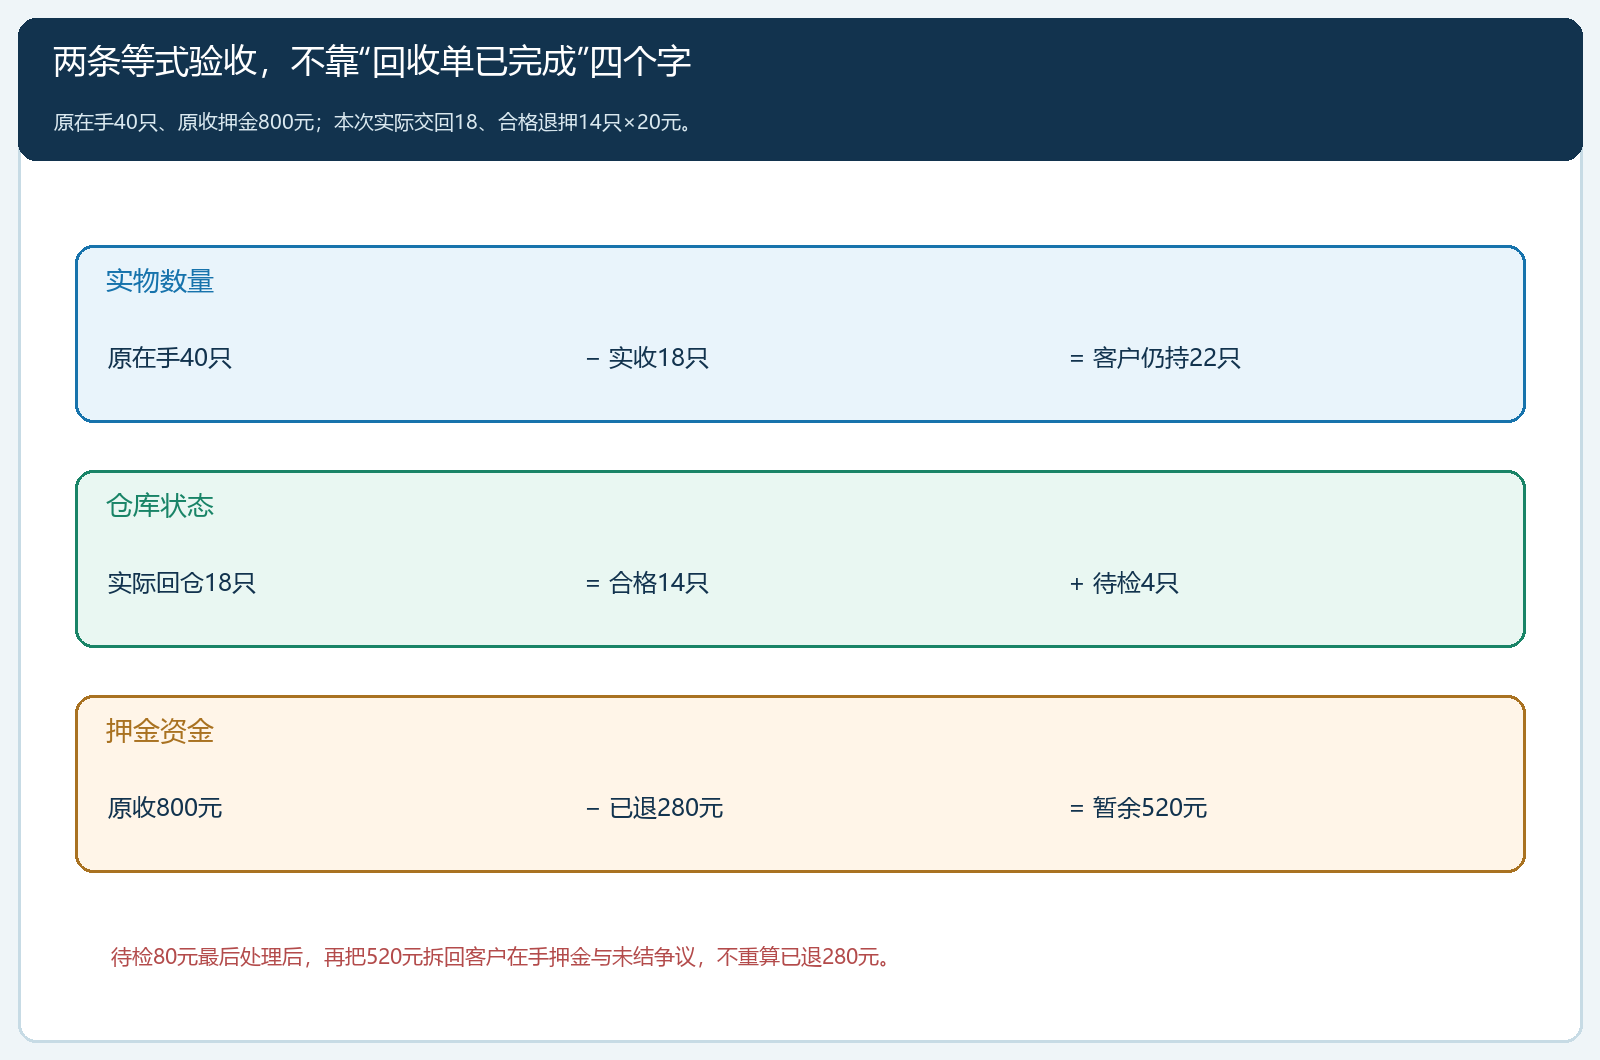Click the "− 已退280元" term
This screenshot has width=1600, height=1060.
click(x=654, y=808)
